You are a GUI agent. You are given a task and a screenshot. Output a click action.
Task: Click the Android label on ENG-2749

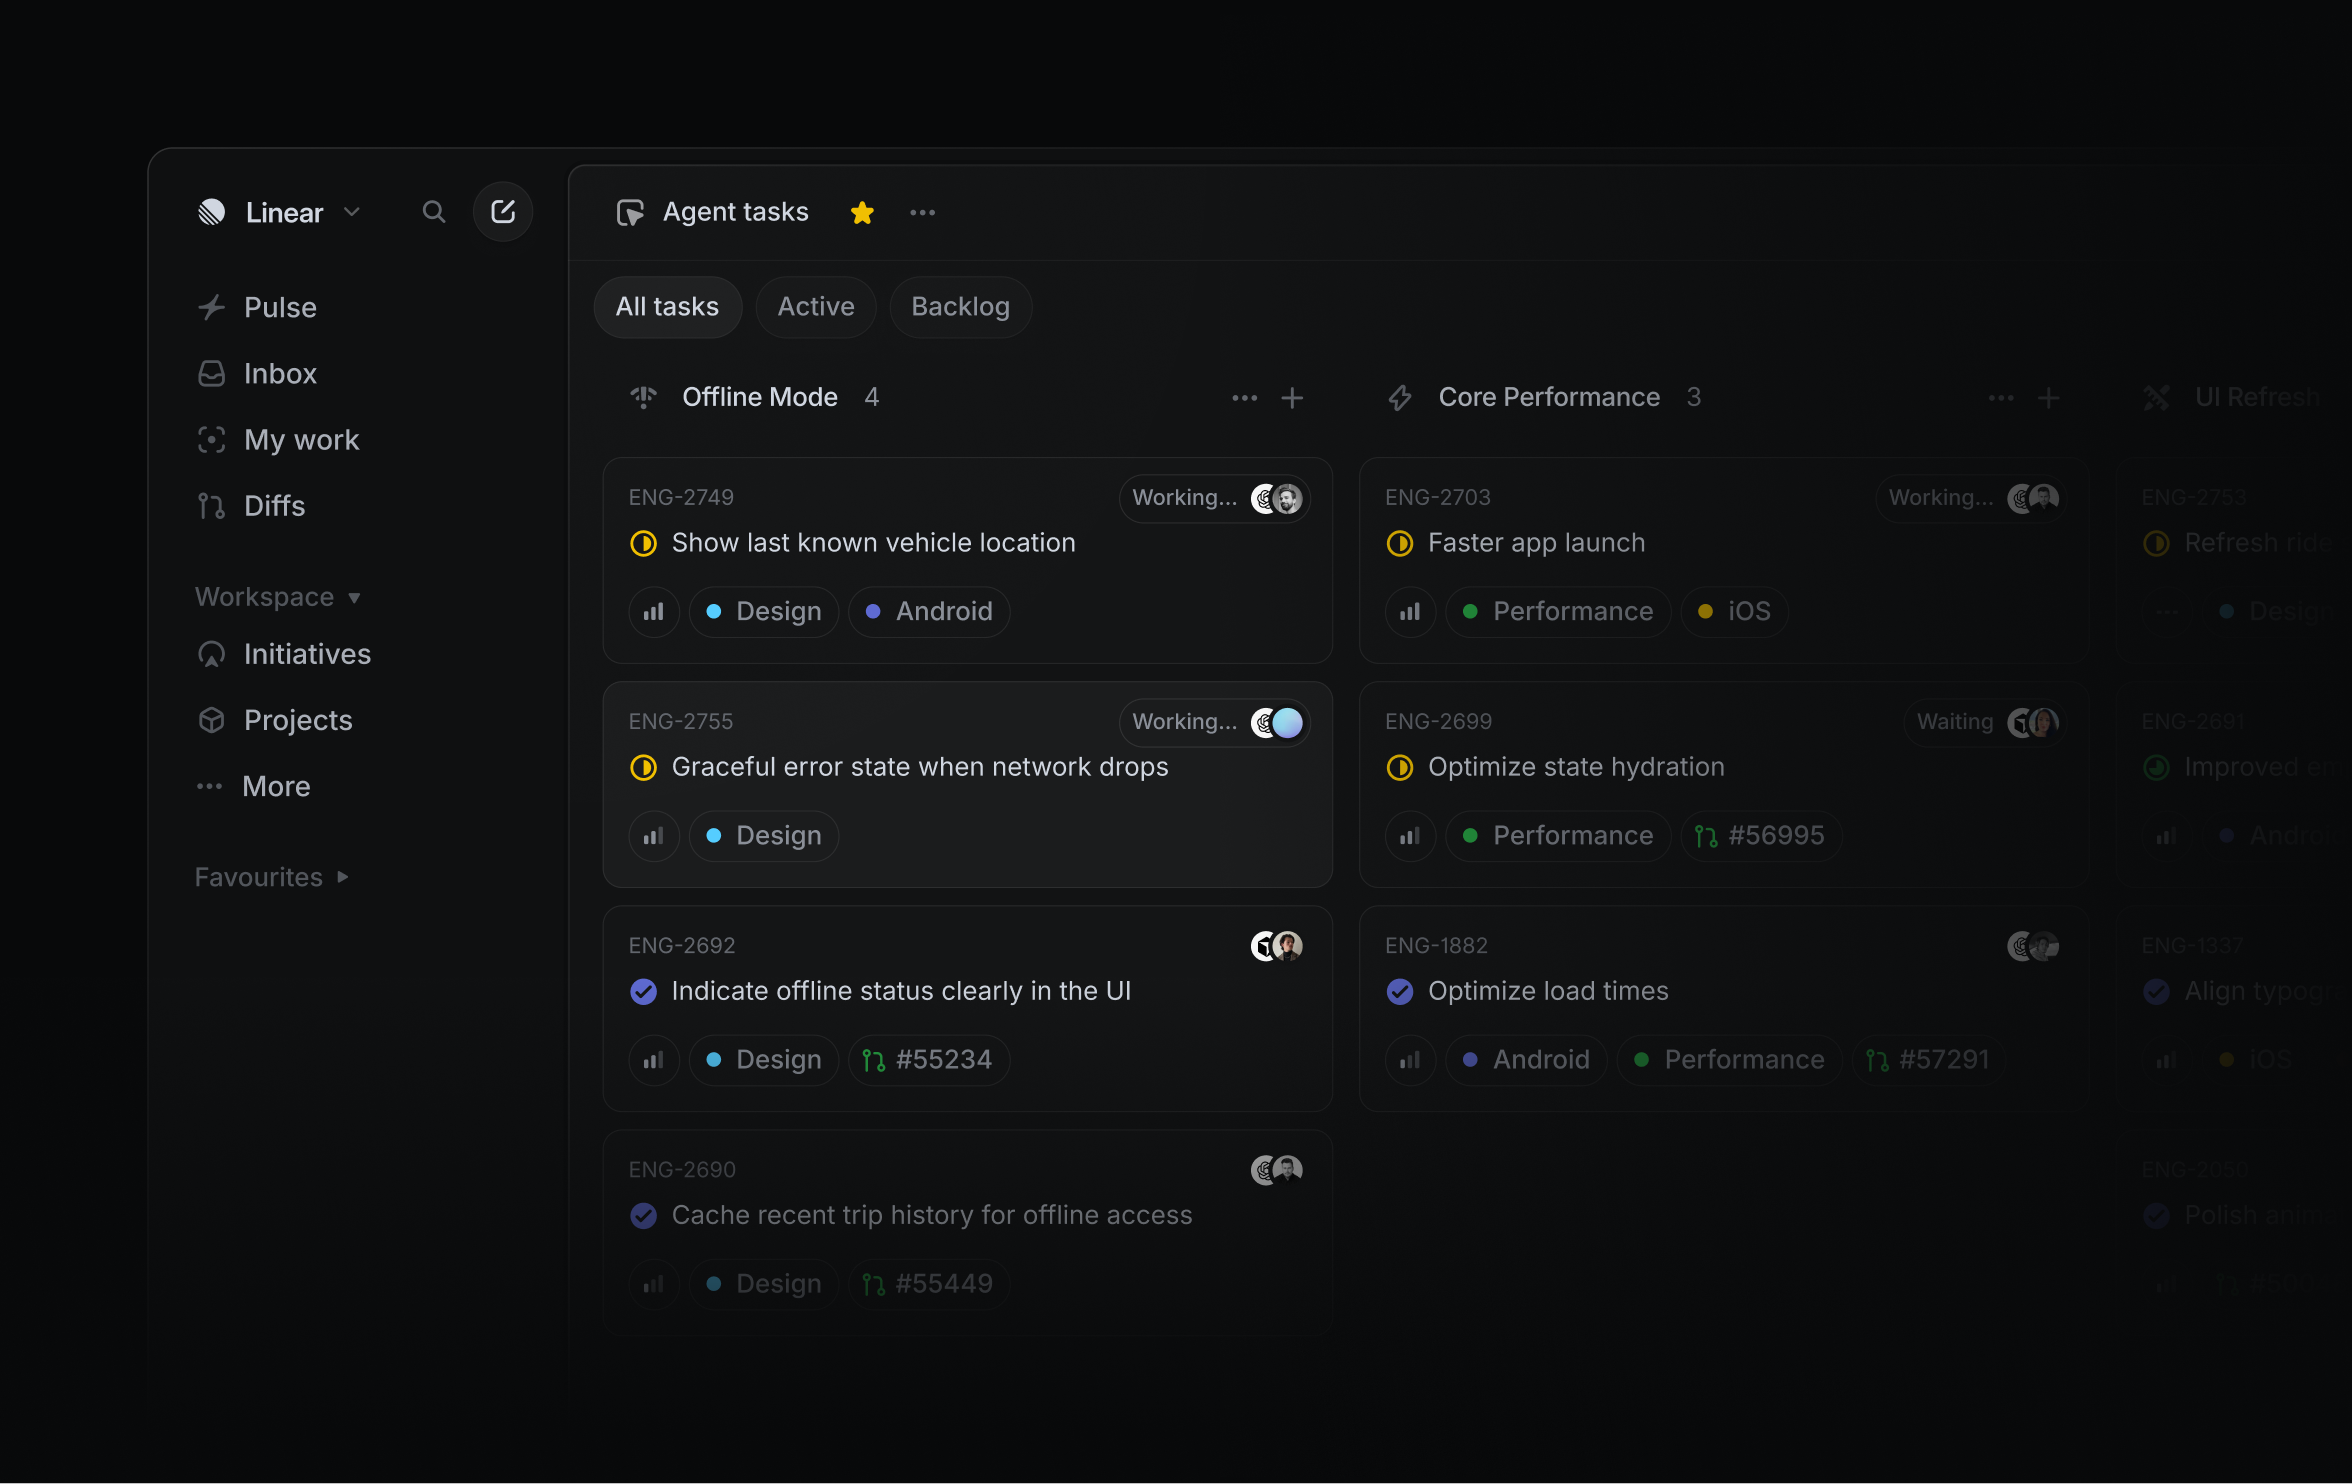(929, 612)
